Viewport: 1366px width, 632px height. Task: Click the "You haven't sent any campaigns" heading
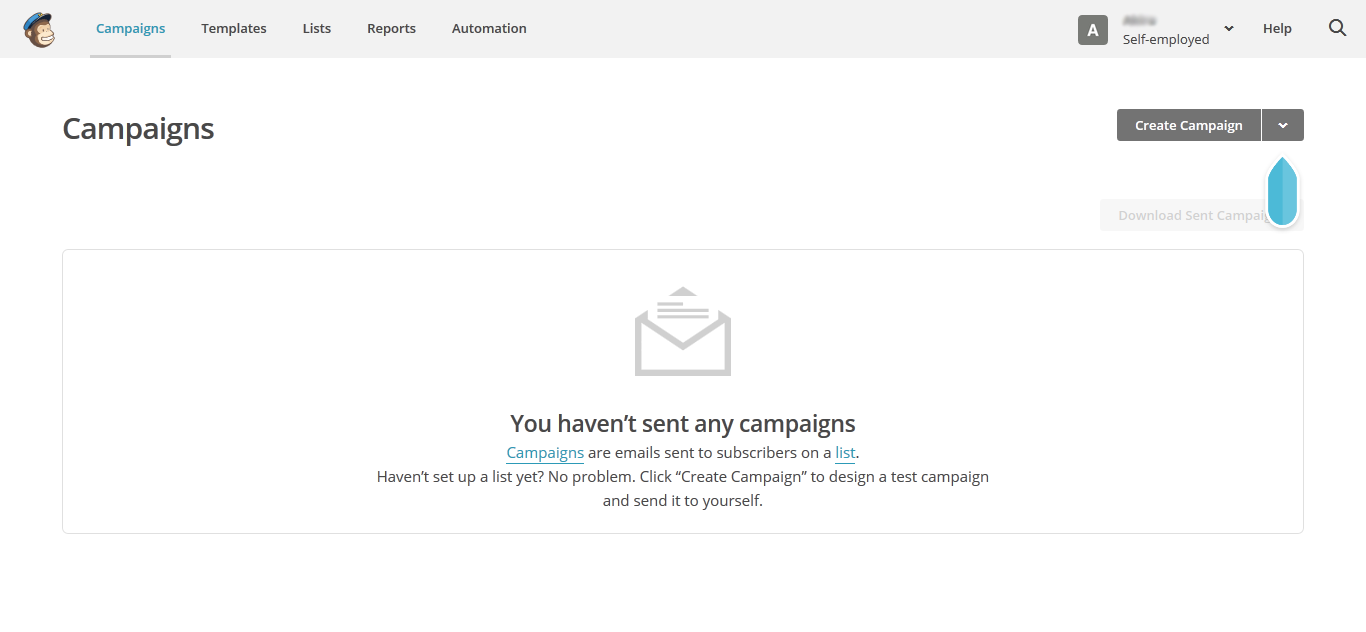[683, 423]
